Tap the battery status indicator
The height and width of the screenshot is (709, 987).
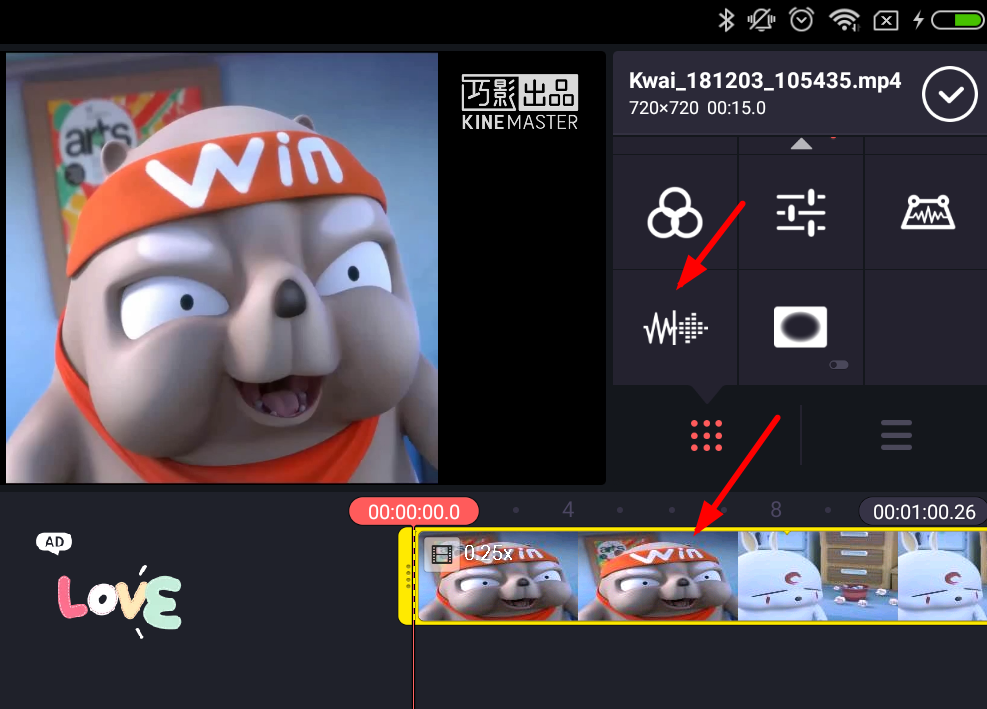coord(958,20)
